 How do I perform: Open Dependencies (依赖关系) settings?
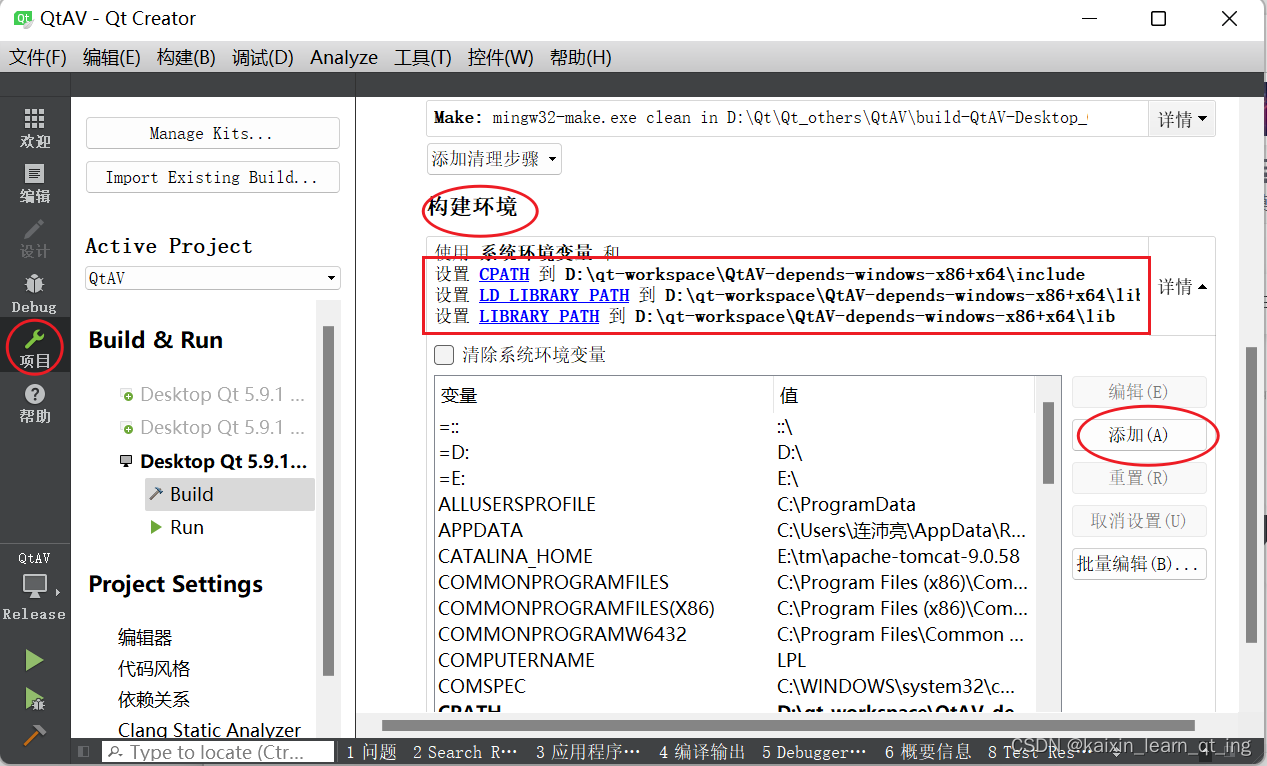154,699
